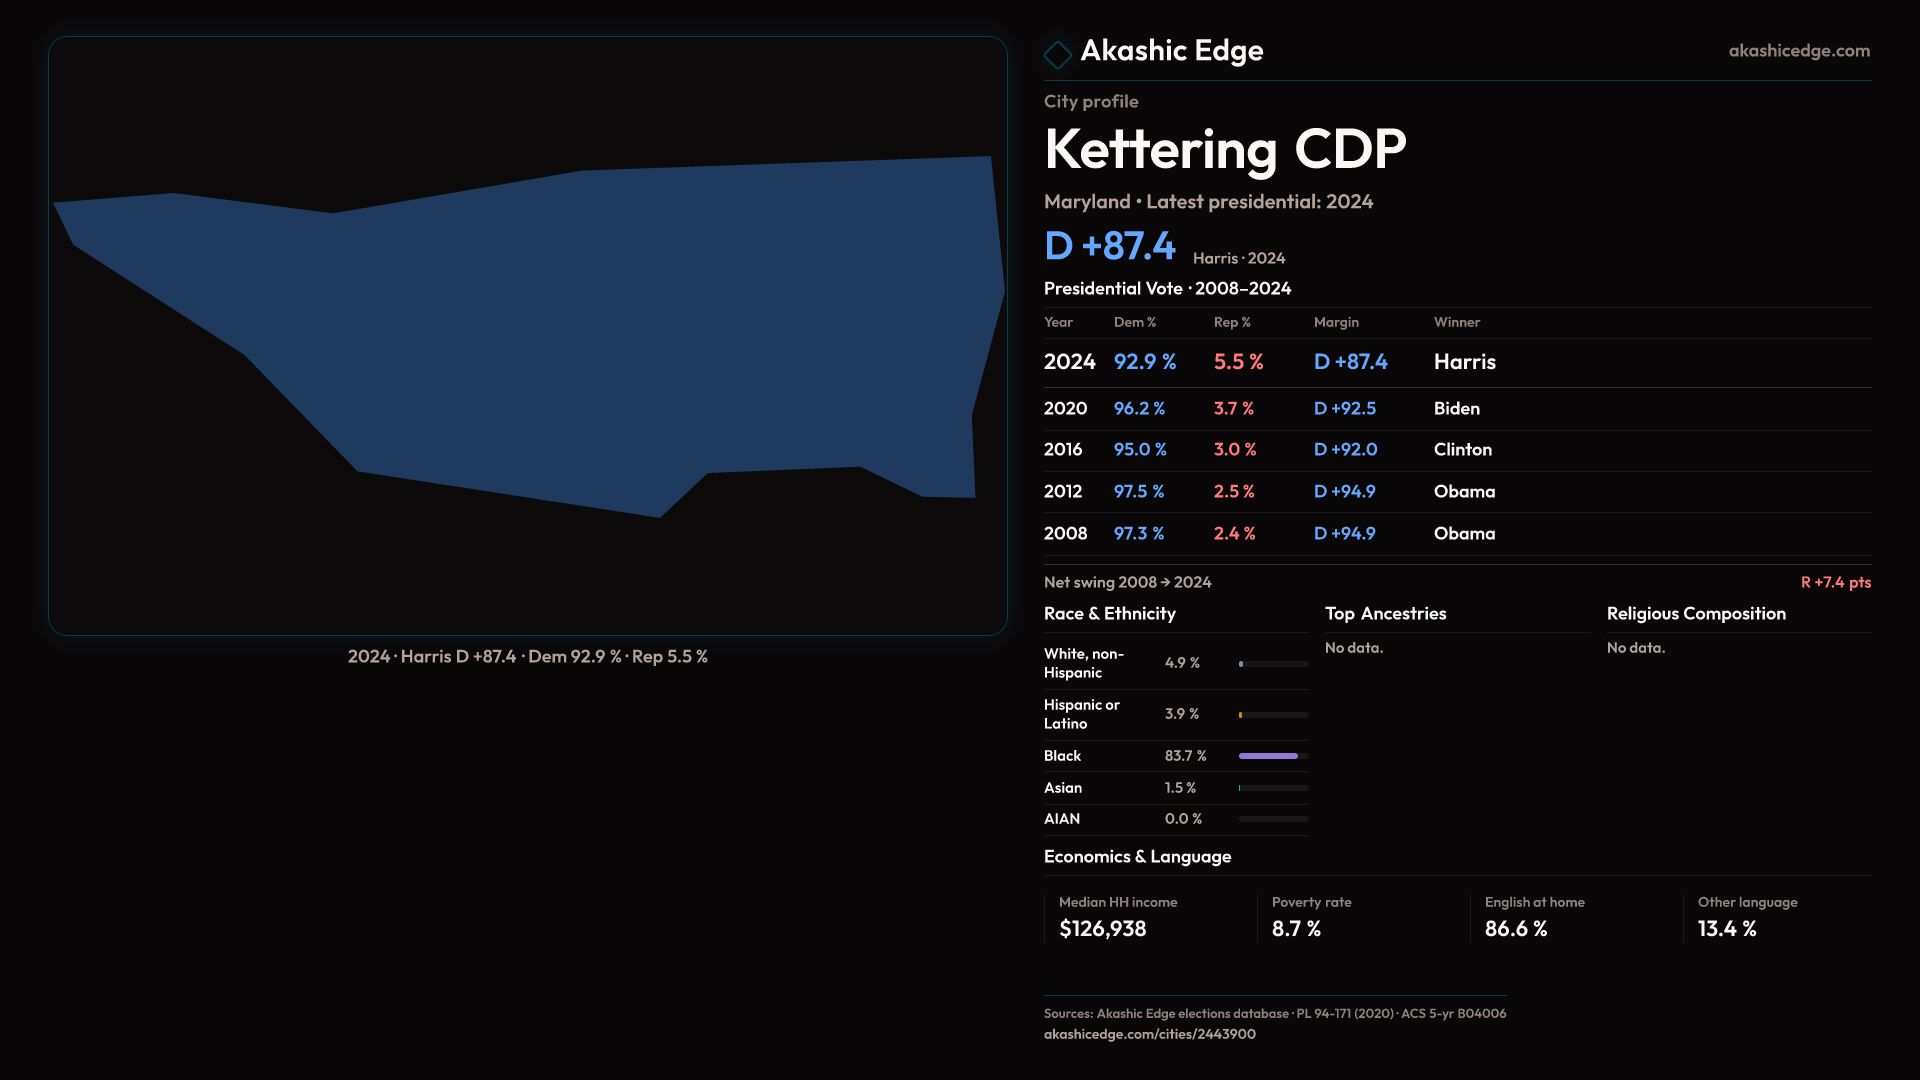Image resolution: width=1920 pixels, height=1080 pixels.
Task: Click the Akashic Edge diamond logo icon
Action: click(x=1057, y=54)
